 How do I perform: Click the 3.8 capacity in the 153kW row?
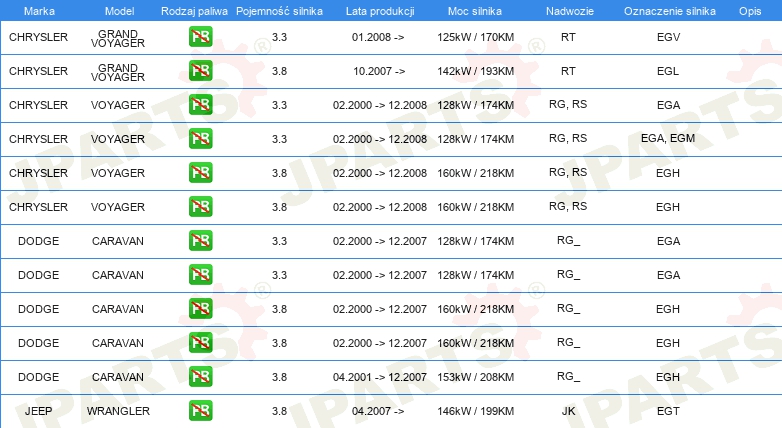click(x=279, y=377)
